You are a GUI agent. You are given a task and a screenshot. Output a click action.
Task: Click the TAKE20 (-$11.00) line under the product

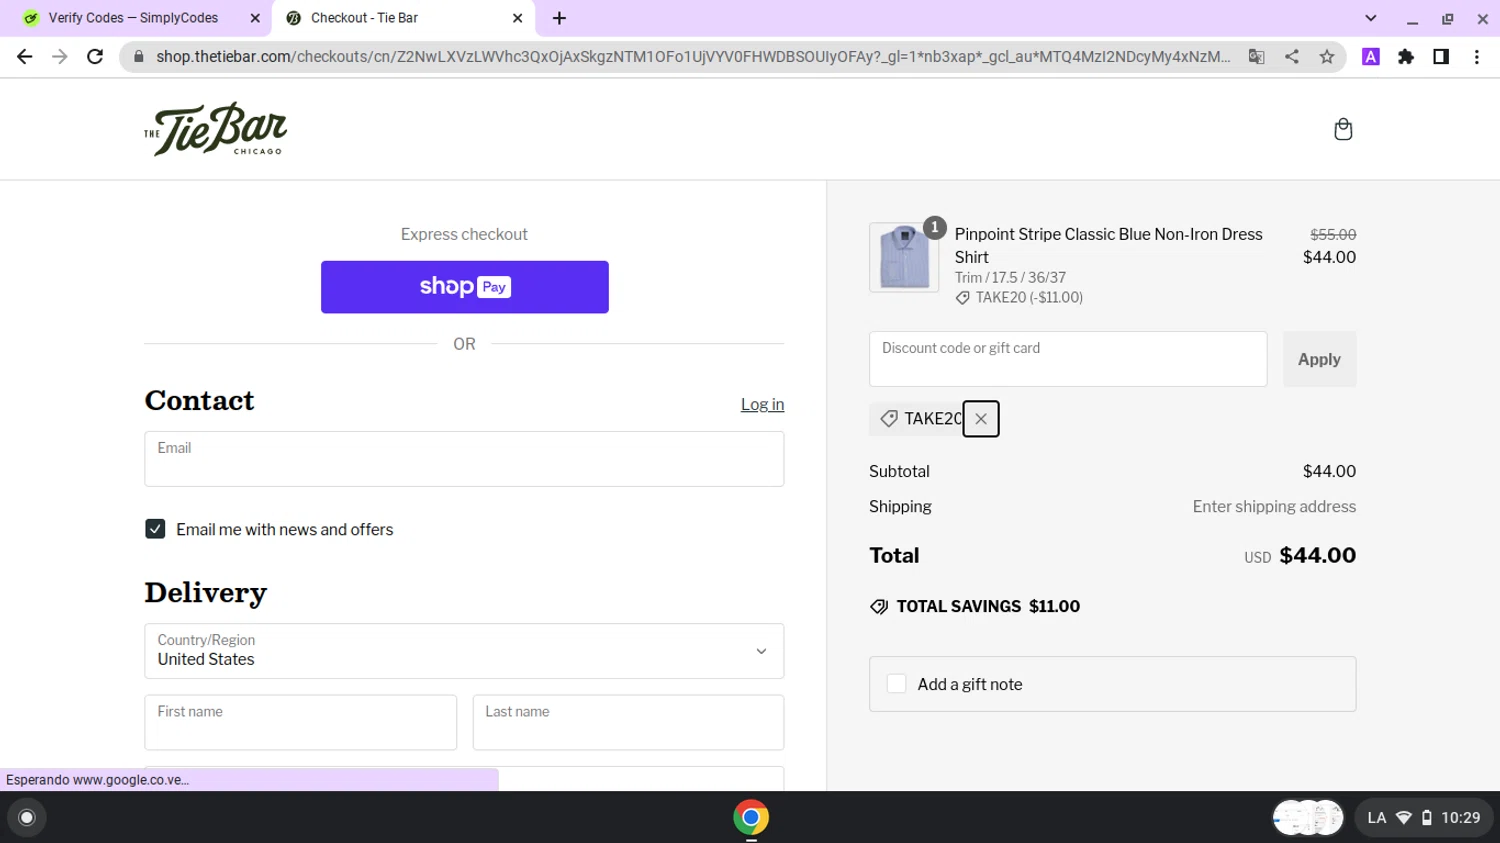click(1019, 297)
